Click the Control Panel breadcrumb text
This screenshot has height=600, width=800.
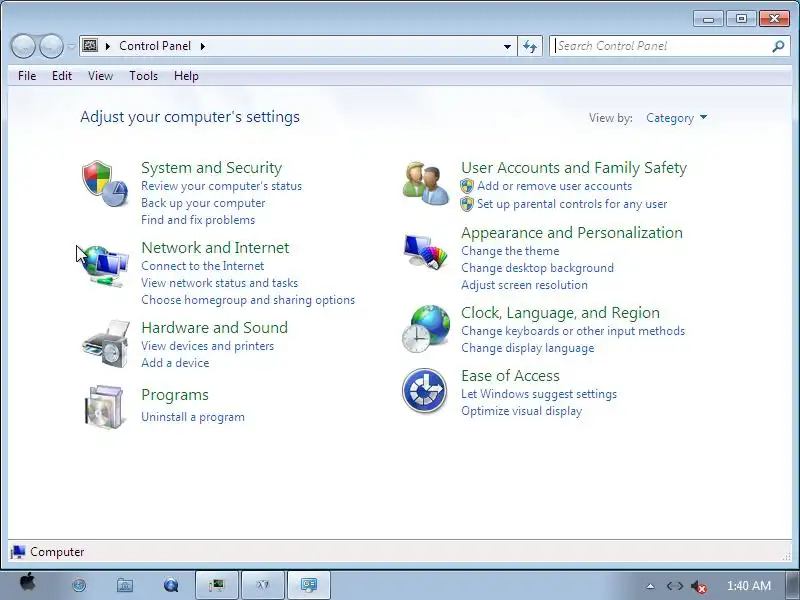(x=155, y=46)
